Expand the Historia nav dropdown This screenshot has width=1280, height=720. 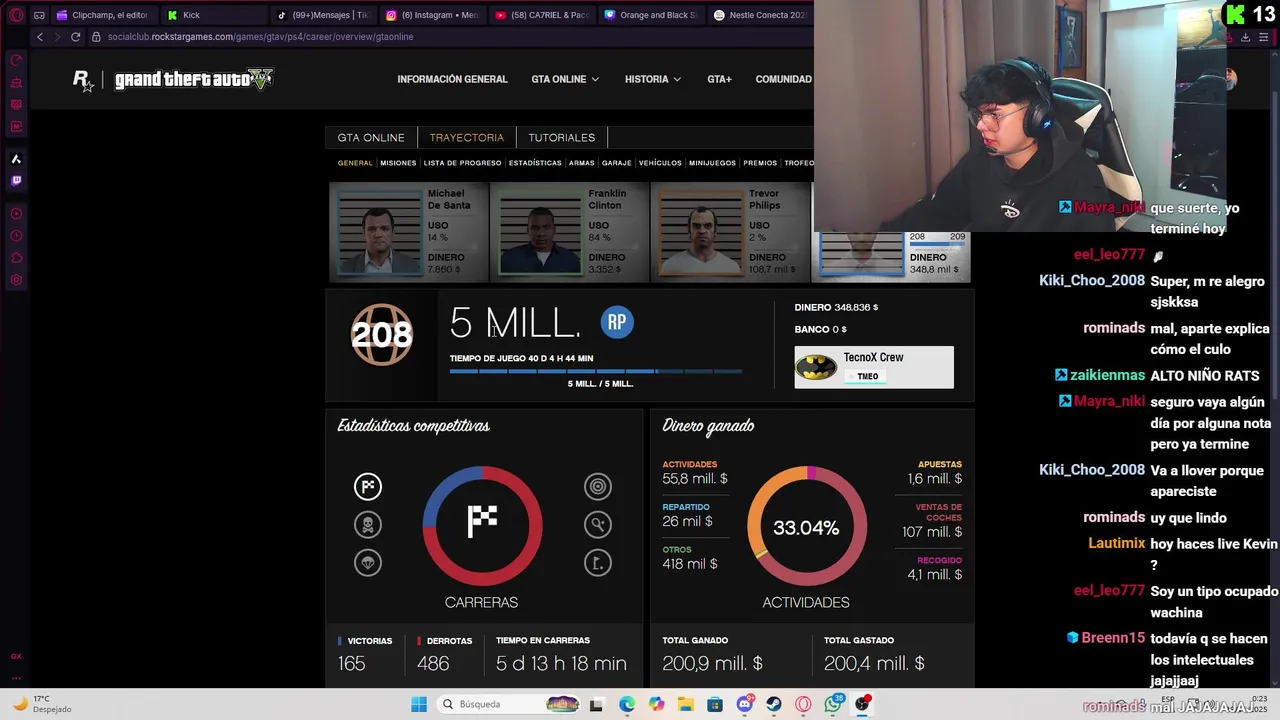[x=653, y=79]
